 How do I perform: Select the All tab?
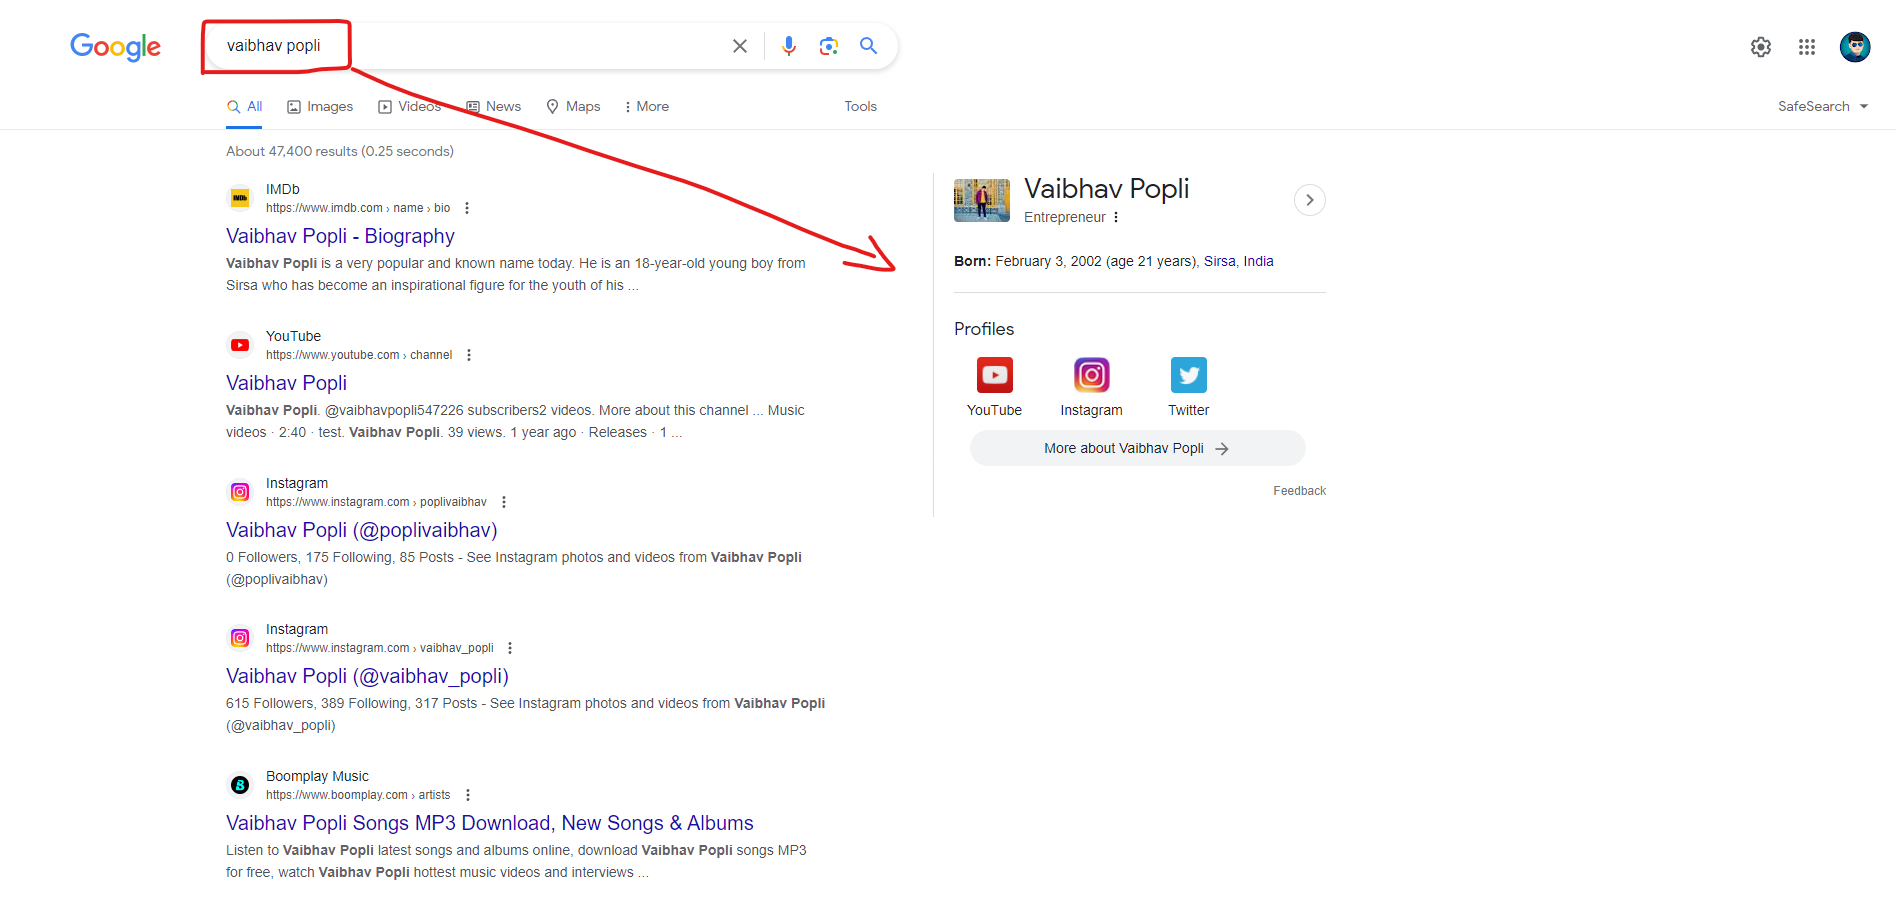244,106
